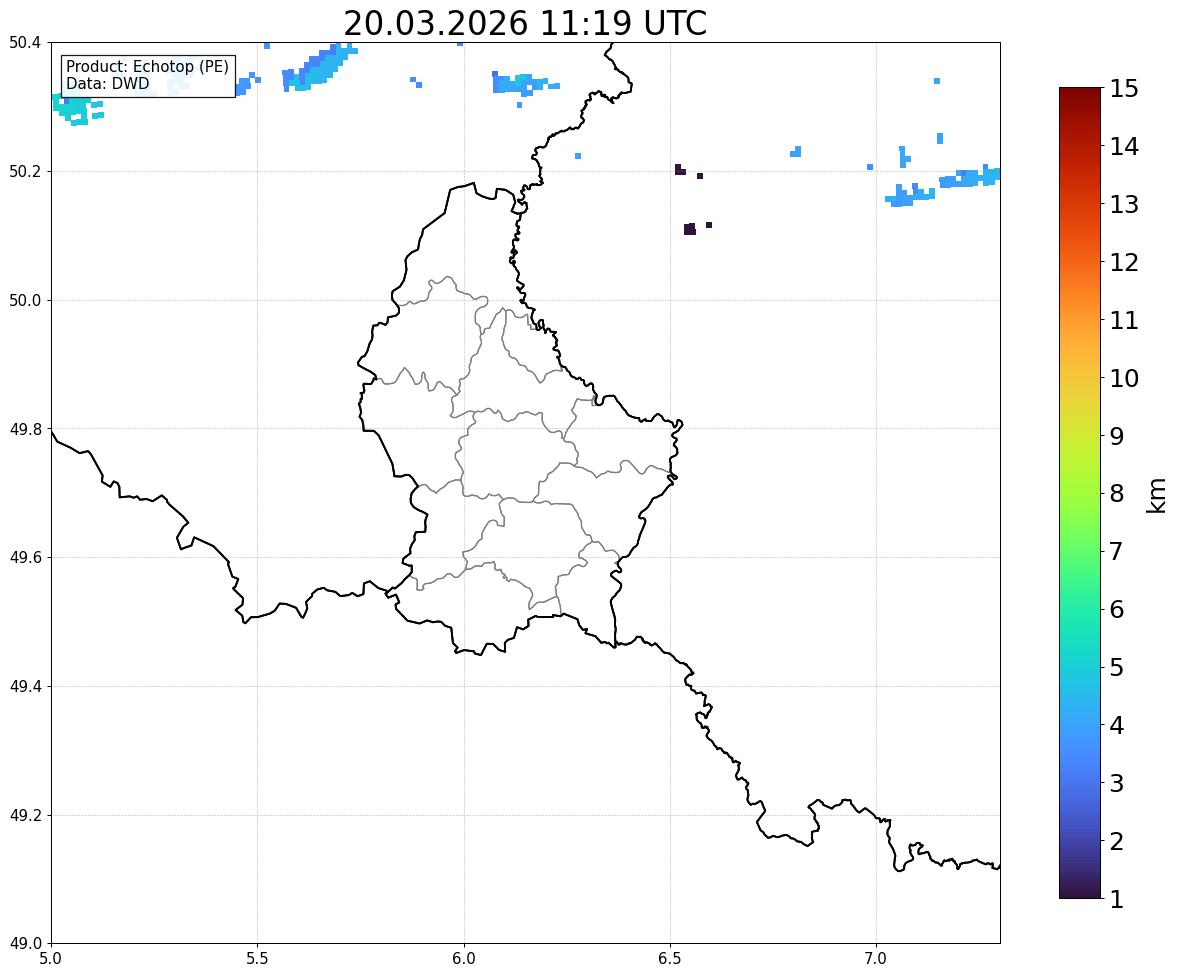Screen dimensions: 1178x976
Task: Click colorbar tick label 13
Action: tap(1124, 204)
